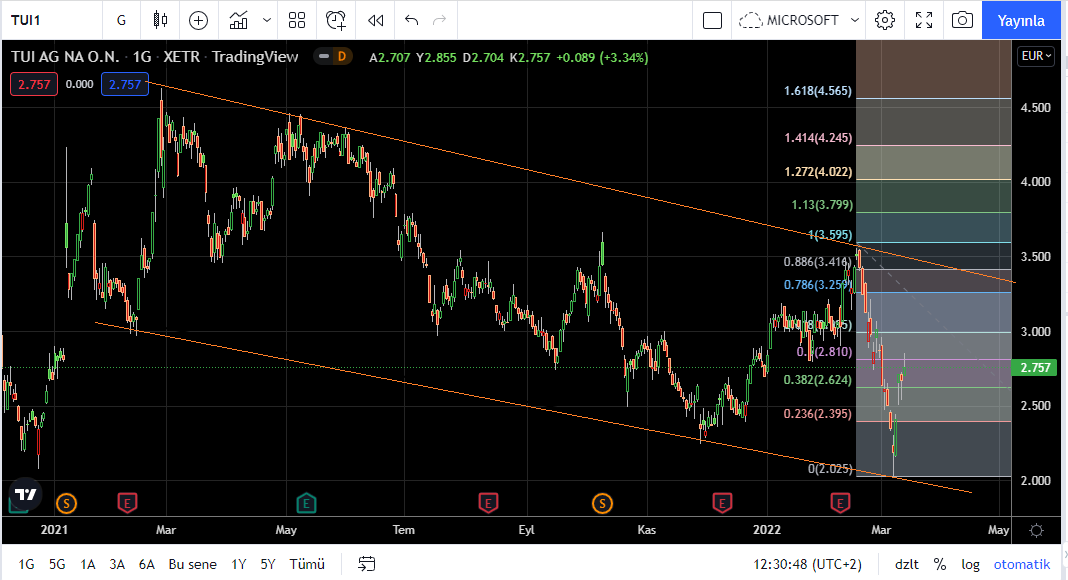Select the 1.272(4.022) Fibonacci level label
Image resolution: width=1068 pixels, height=580 pixels.
(818, 172)
